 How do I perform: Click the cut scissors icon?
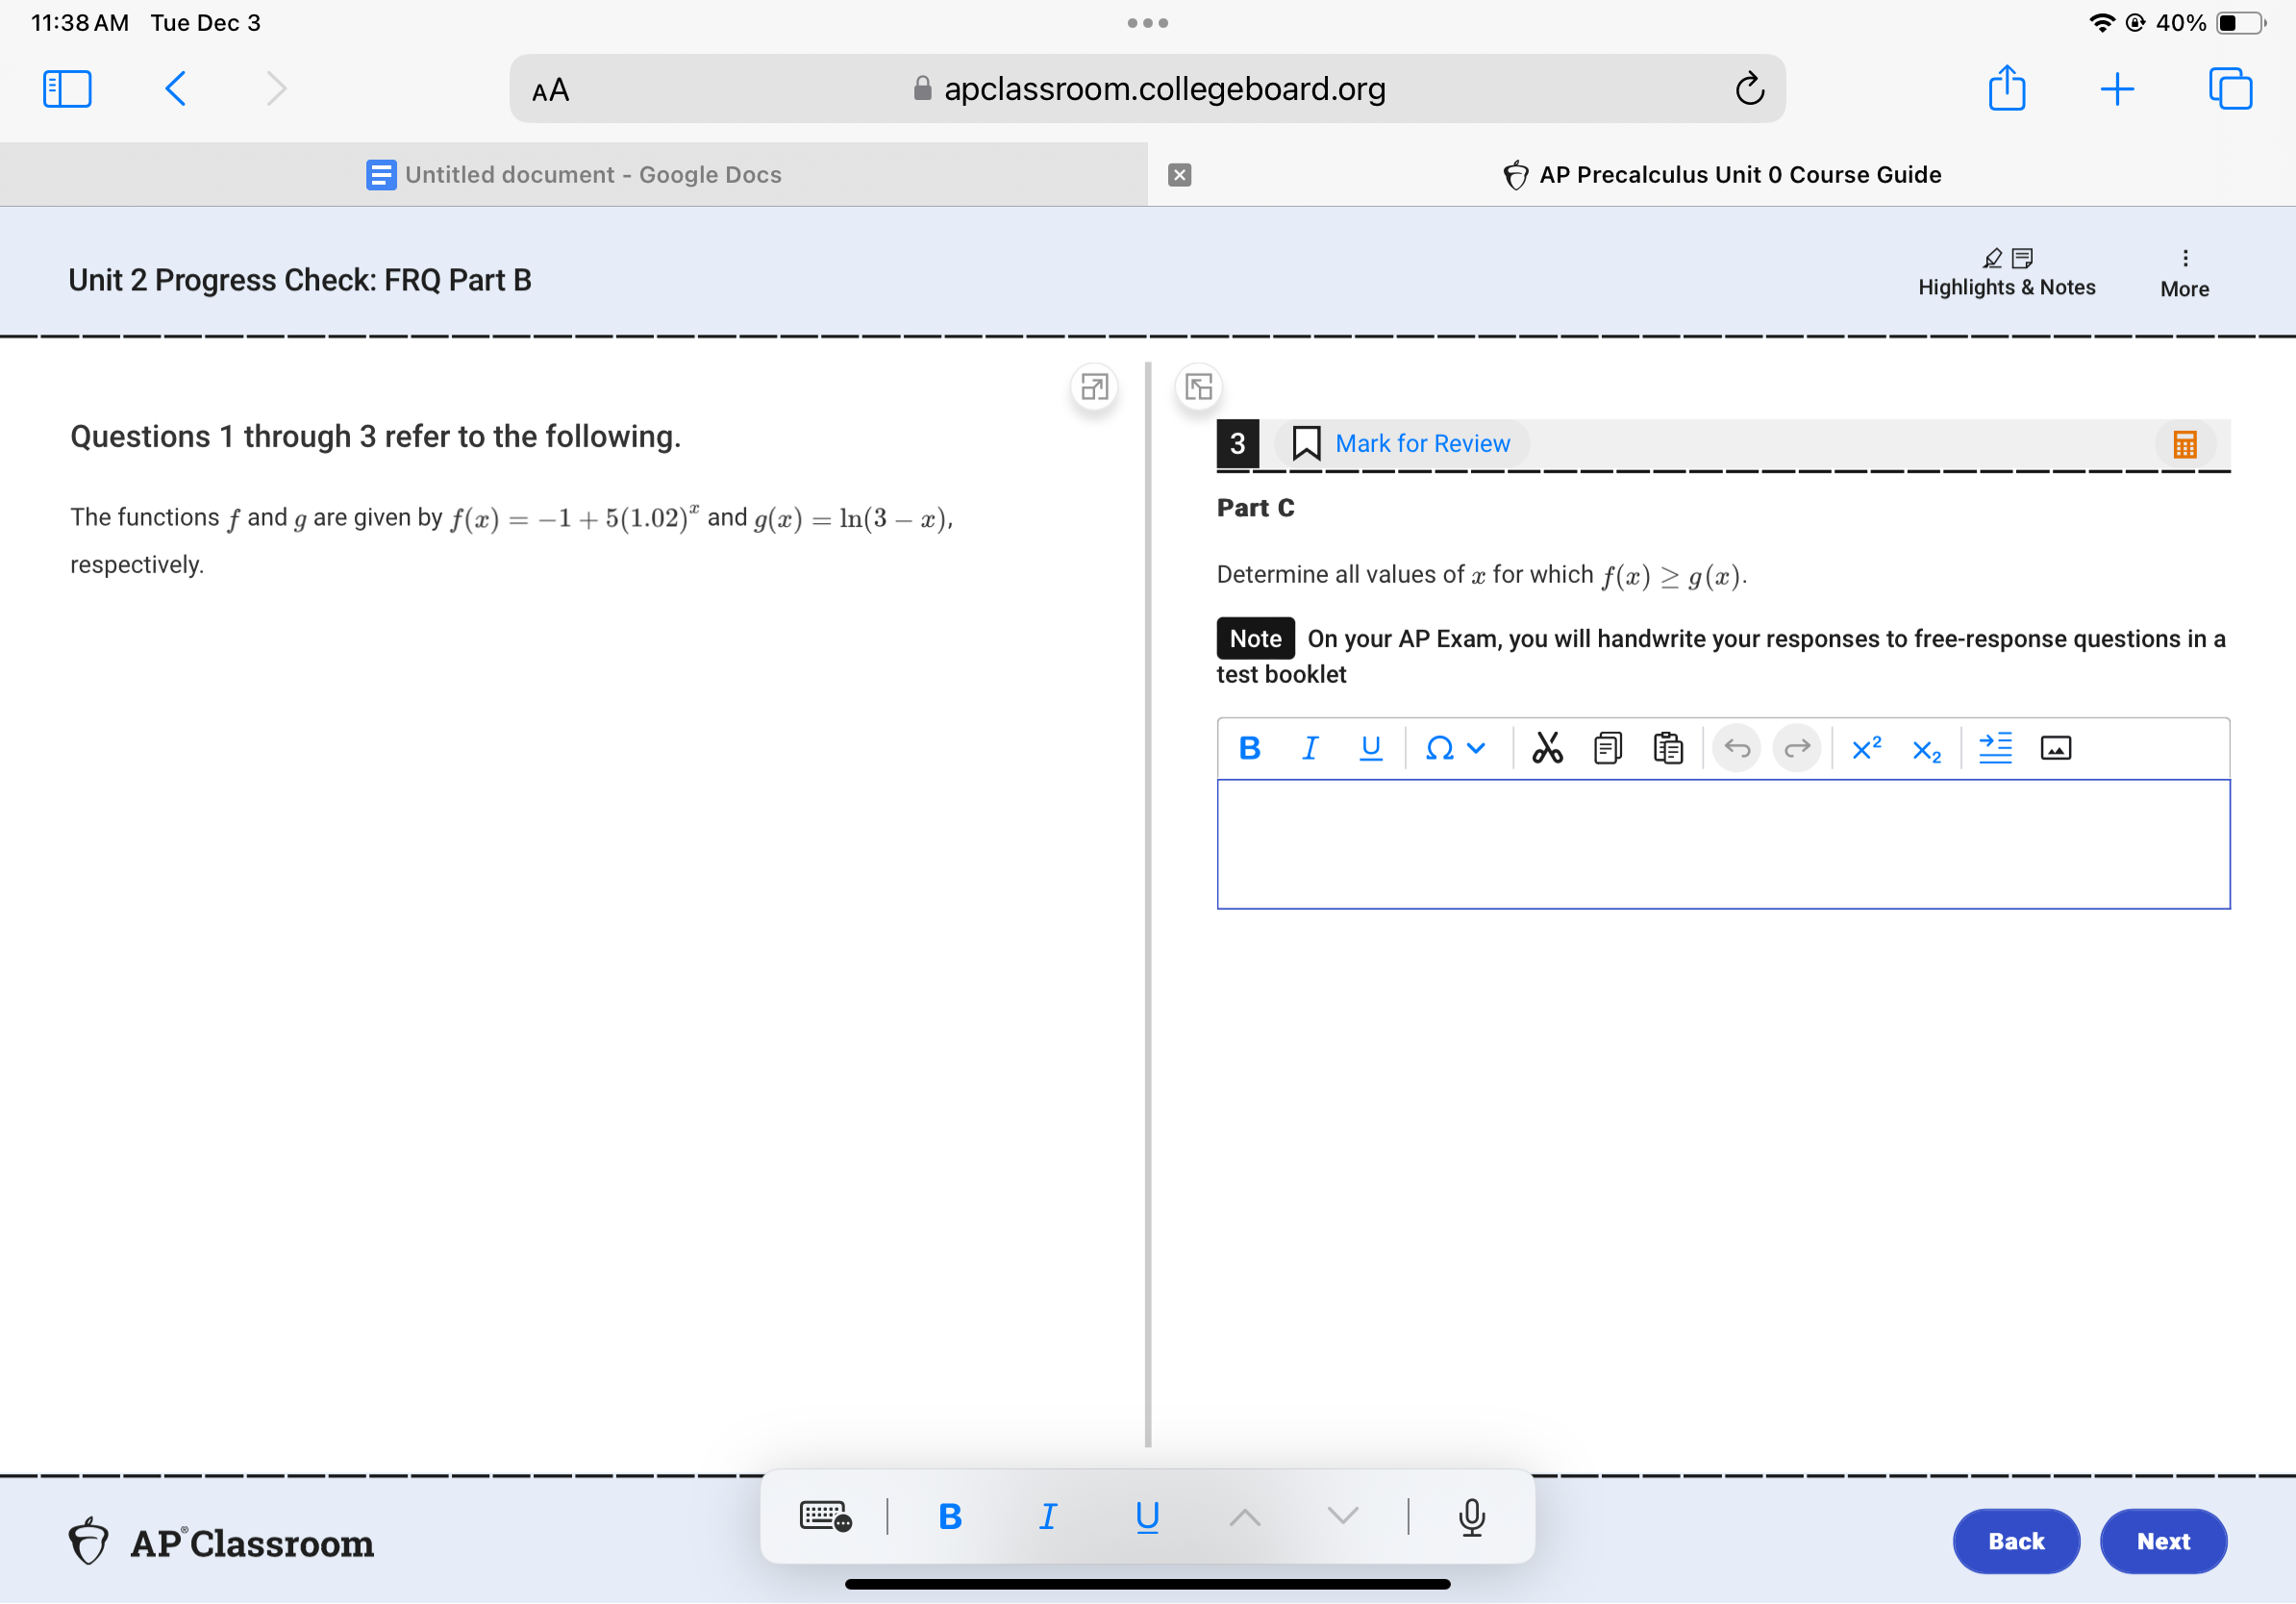(x=1547, y=748)
